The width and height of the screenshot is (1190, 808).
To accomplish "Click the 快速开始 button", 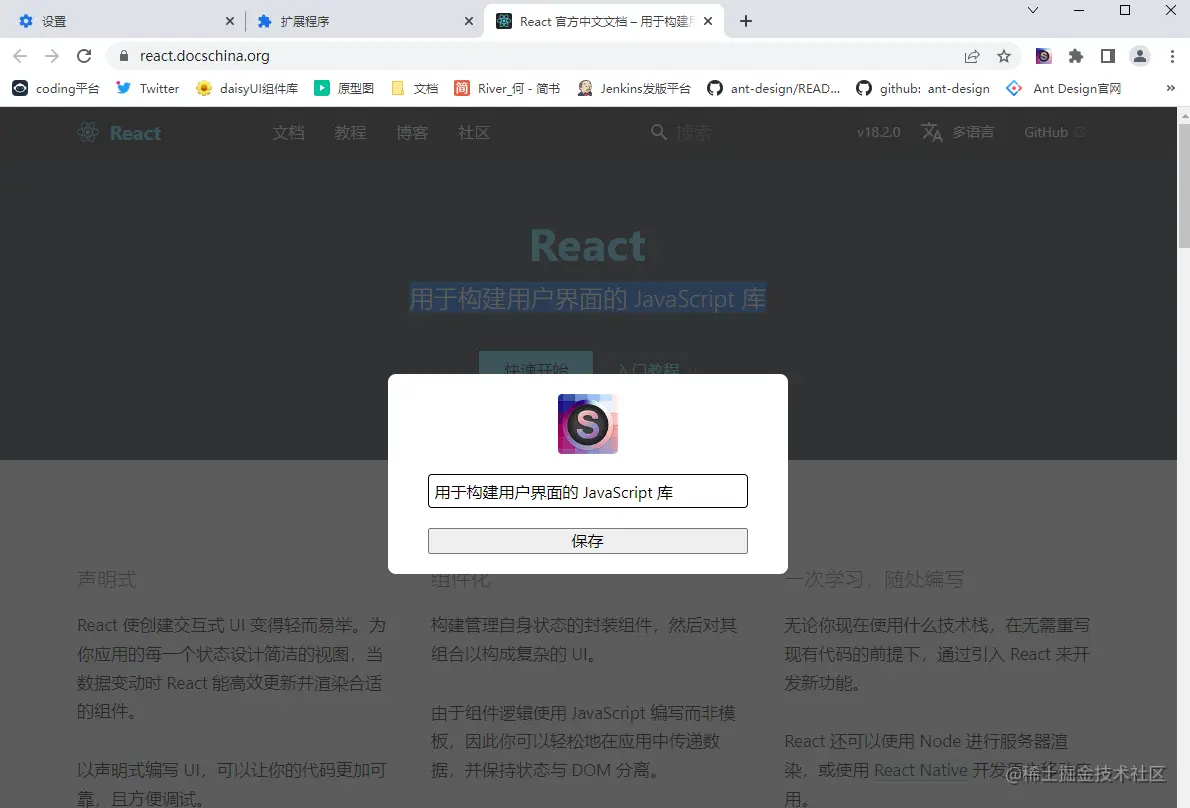I will (x=536, y=363).
